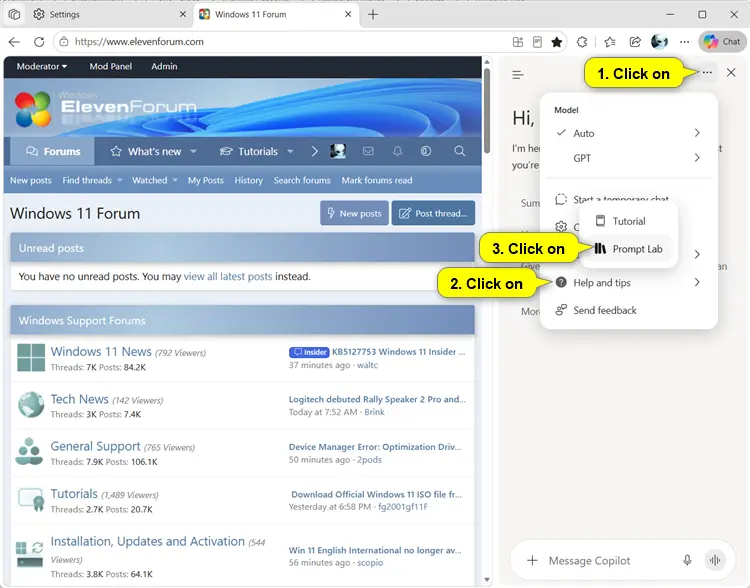The image size is (750, 588).
Task: Click Mark forums read
Action: coord(376,180)
